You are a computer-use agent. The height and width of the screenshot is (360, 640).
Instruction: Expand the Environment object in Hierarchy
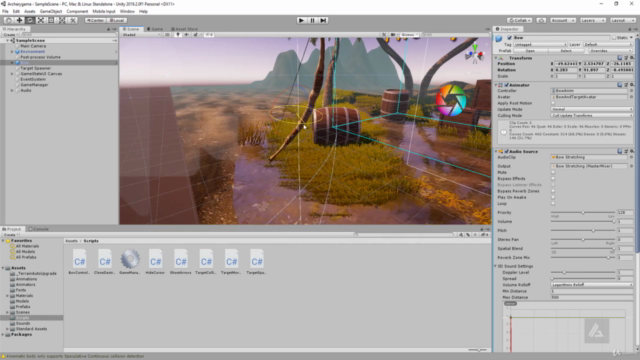12,52
